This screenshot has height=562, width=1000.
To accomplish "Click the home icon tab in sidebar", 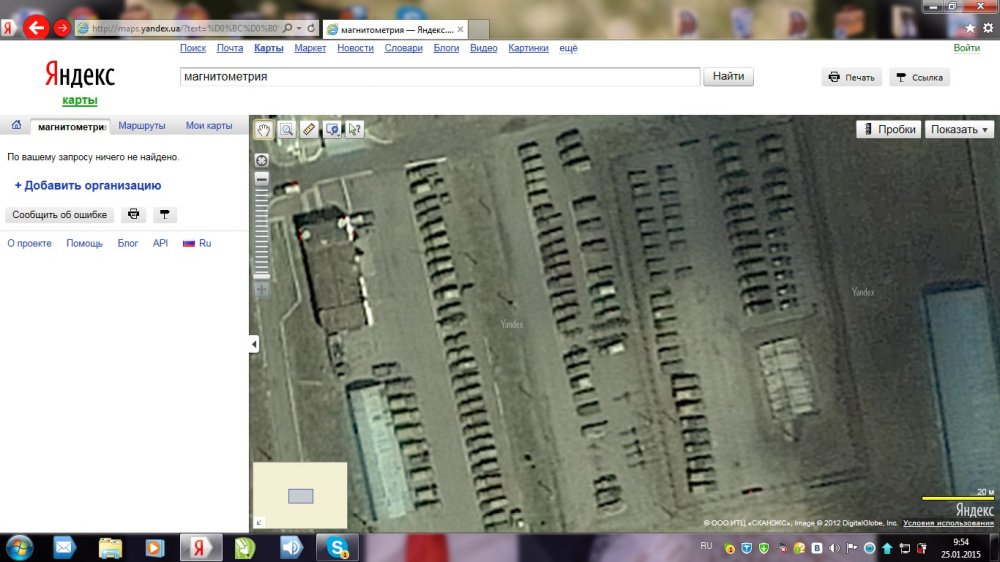I will (16, 126).
